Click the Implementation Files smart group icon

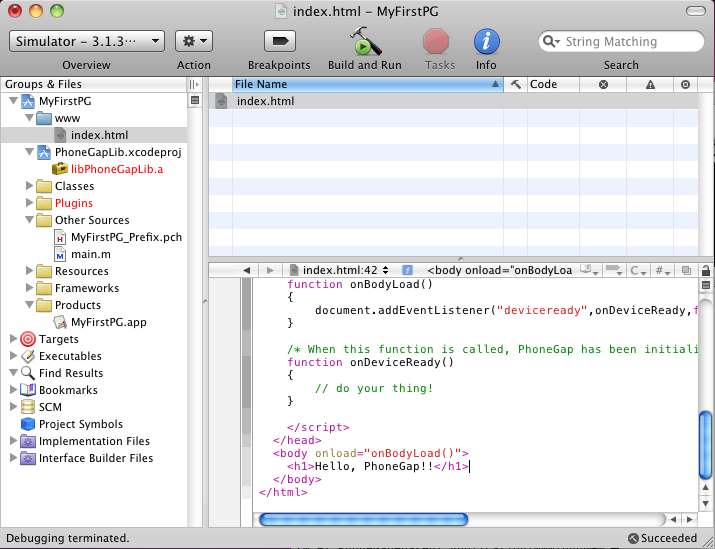point(28,441)
